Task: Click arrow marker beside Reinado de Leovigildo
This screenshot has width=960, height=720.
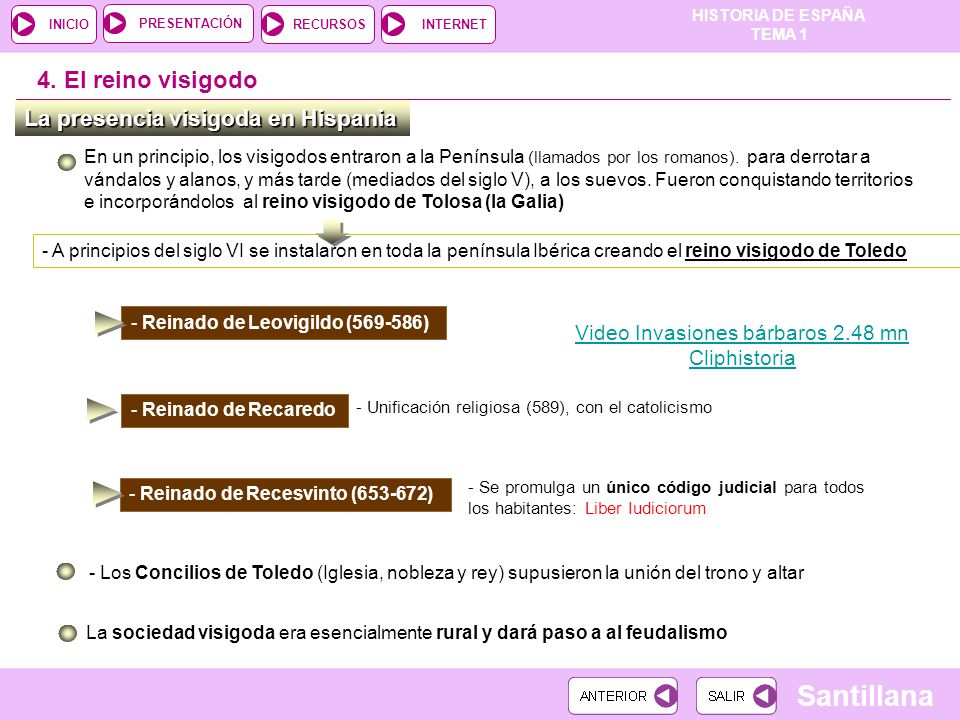Action: [108, 323]
